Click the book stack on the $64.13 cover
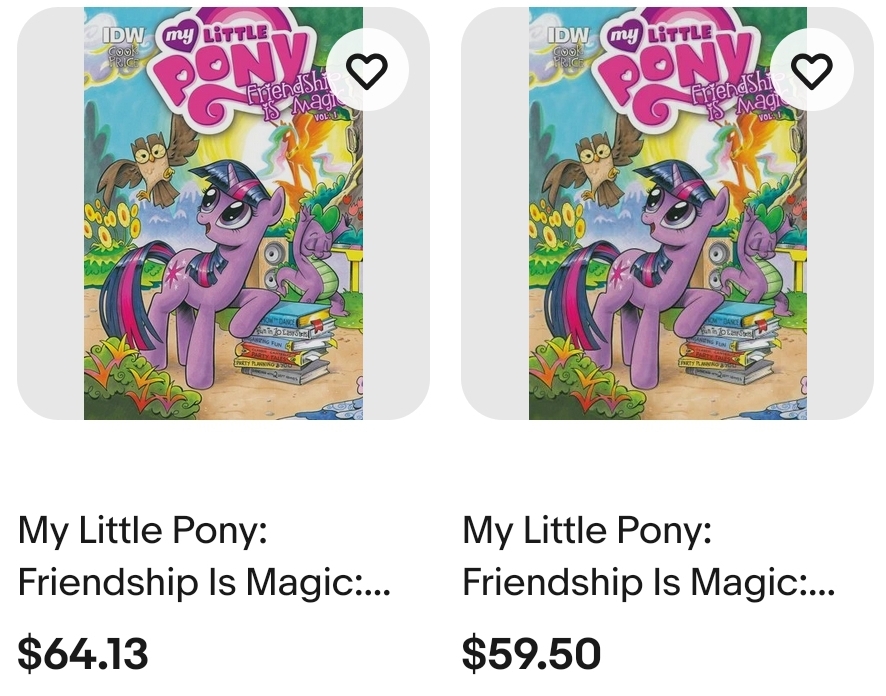The height and width of the screenshot is (696, 886). click(283, 346)
